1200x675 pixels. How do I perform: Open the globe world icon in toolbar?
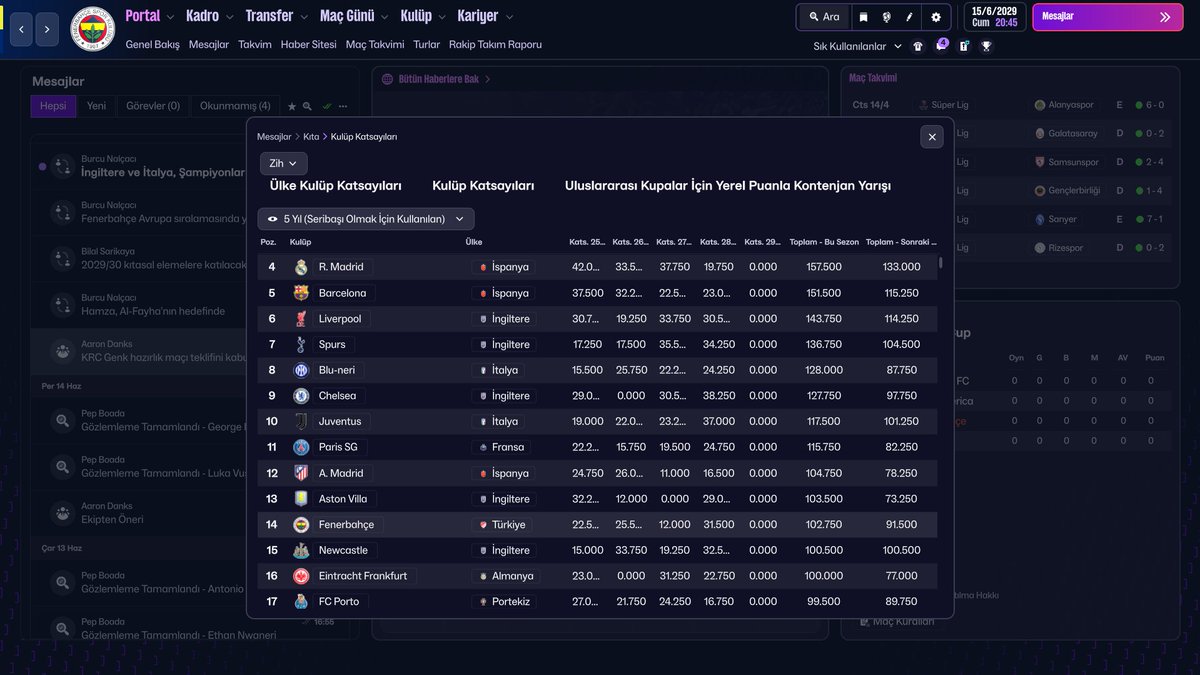(x=887, y=17)
